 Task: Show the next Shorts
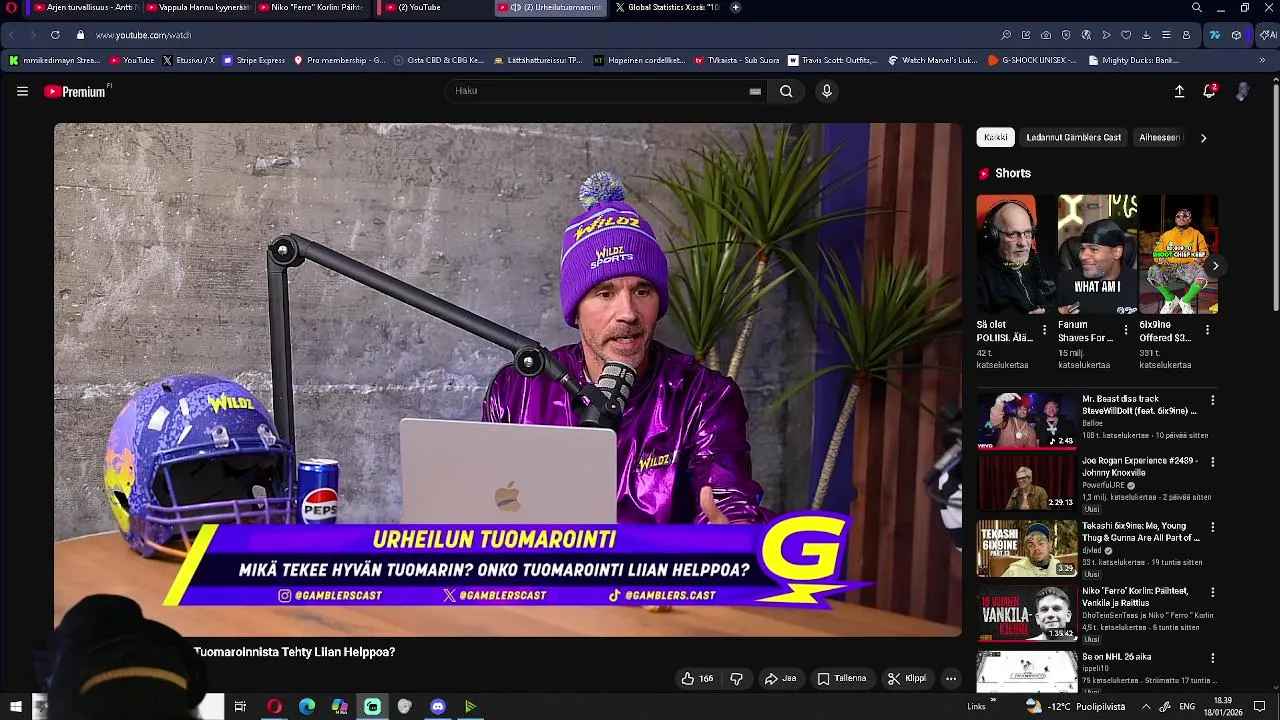(x=1215, y=266)
